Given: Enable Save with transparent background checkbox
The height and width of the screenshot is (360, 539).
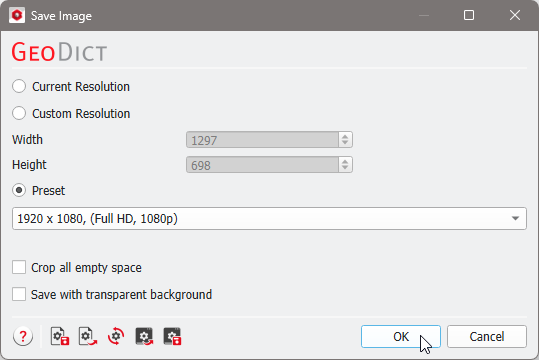Looking at the screenshot, I should [x=19, y=294].
